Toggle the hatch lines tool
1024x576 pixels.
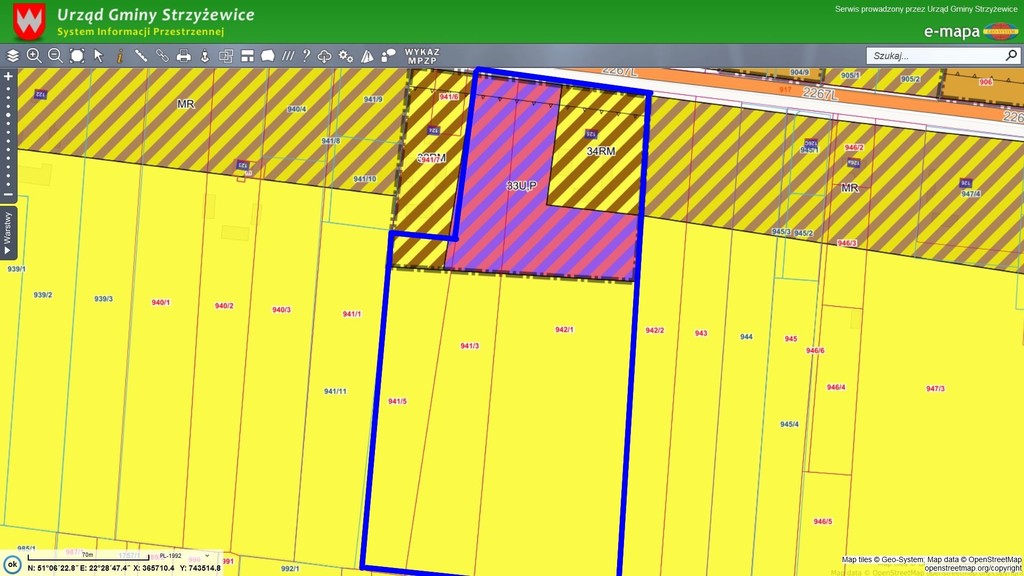click(288, 56)
